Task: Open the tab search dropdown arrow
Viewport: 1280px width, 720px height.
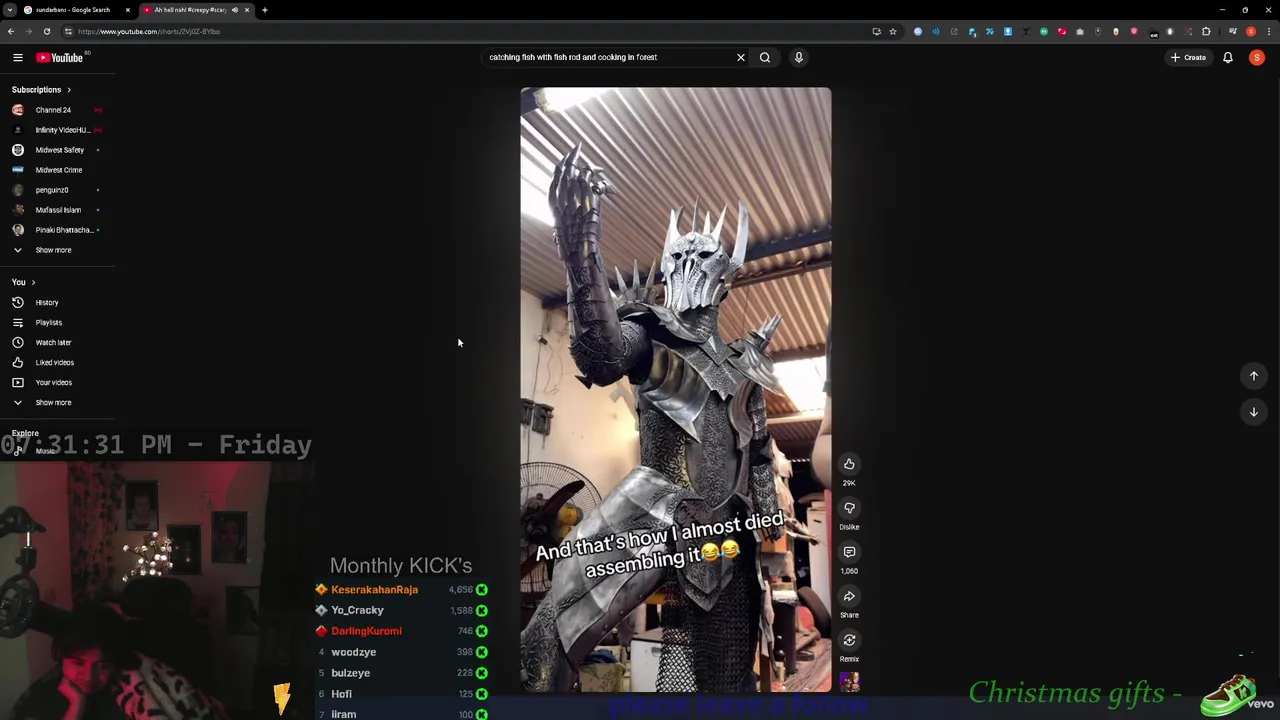Action: [x=10, y=10]
